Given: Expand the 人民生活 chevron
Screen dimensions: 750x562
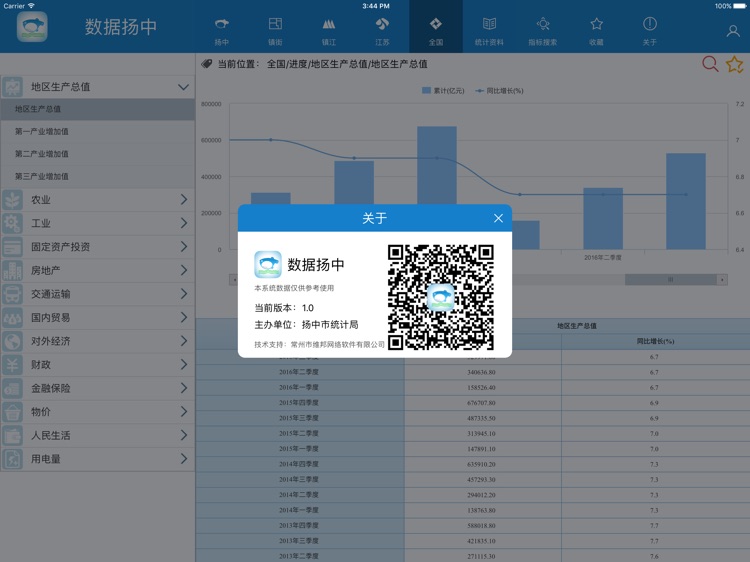Looking at the screenshot, I should [x=184, y=435].
